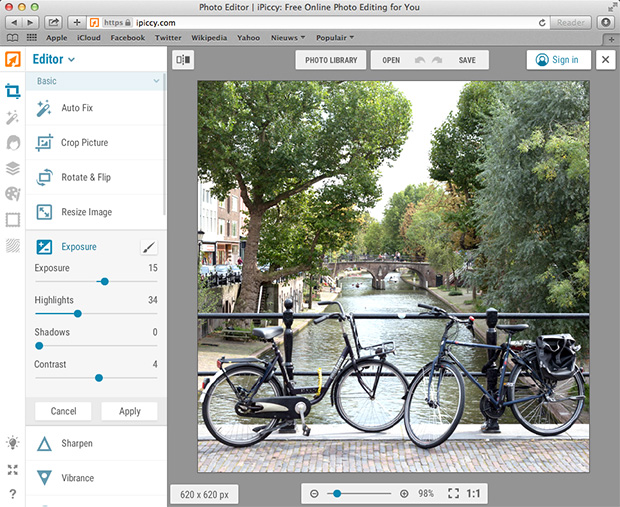Click the Exposure tool icon
This screenshot has width=620, height=507.
click(44, 247)
